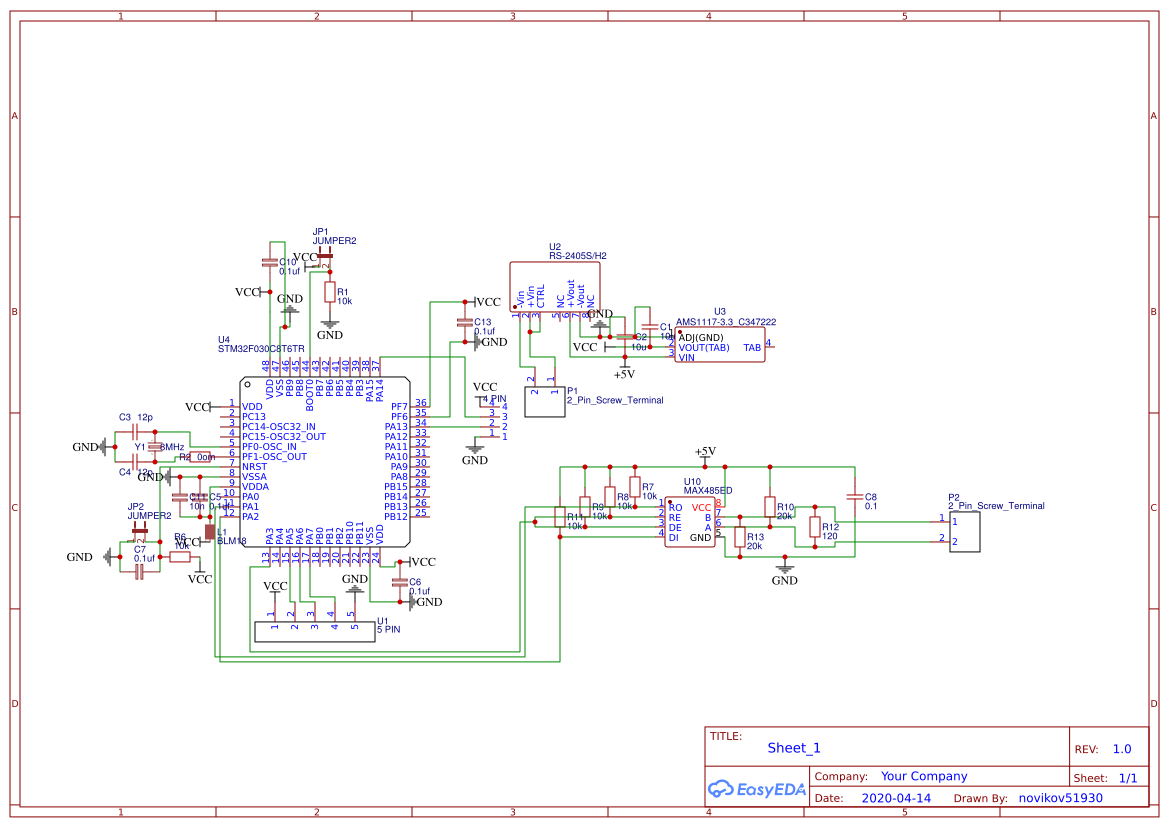
Task: Select the STM32F030C8T6TR microcontroller symbol U4
Action: 325,460
